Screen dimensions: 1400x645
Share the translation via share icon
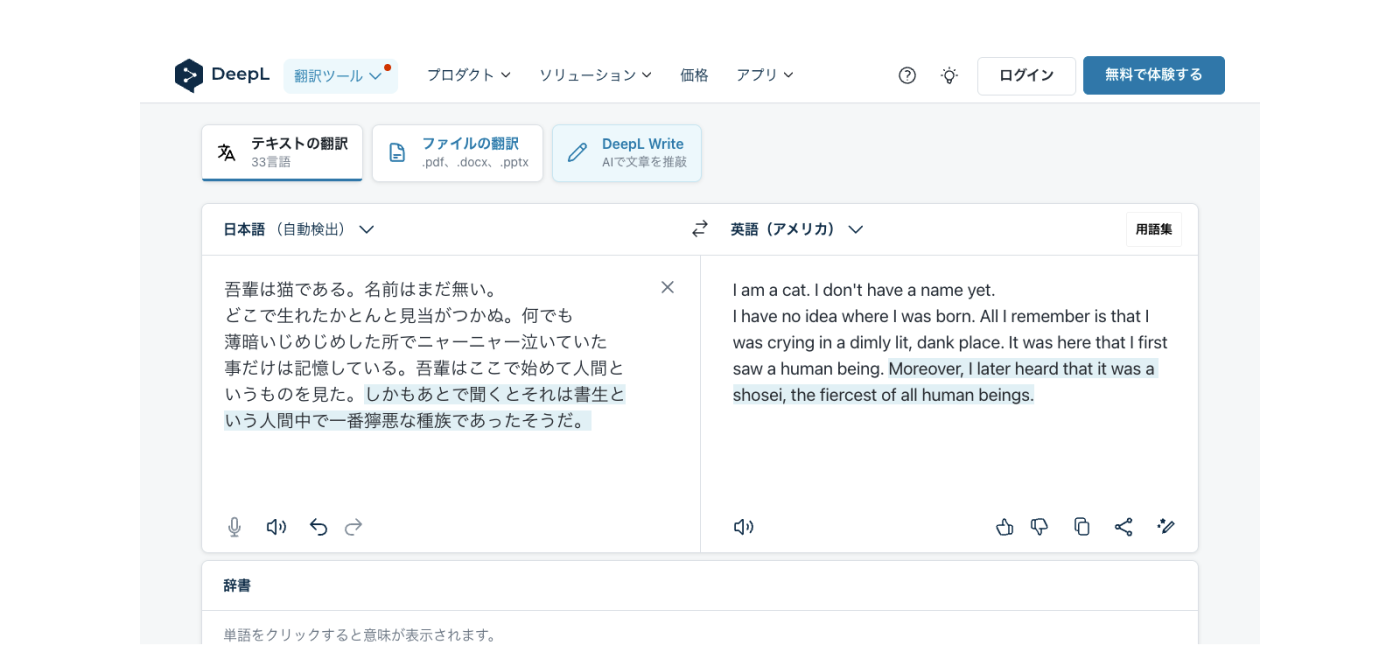pyautogui.click(x=1123, y=527)
